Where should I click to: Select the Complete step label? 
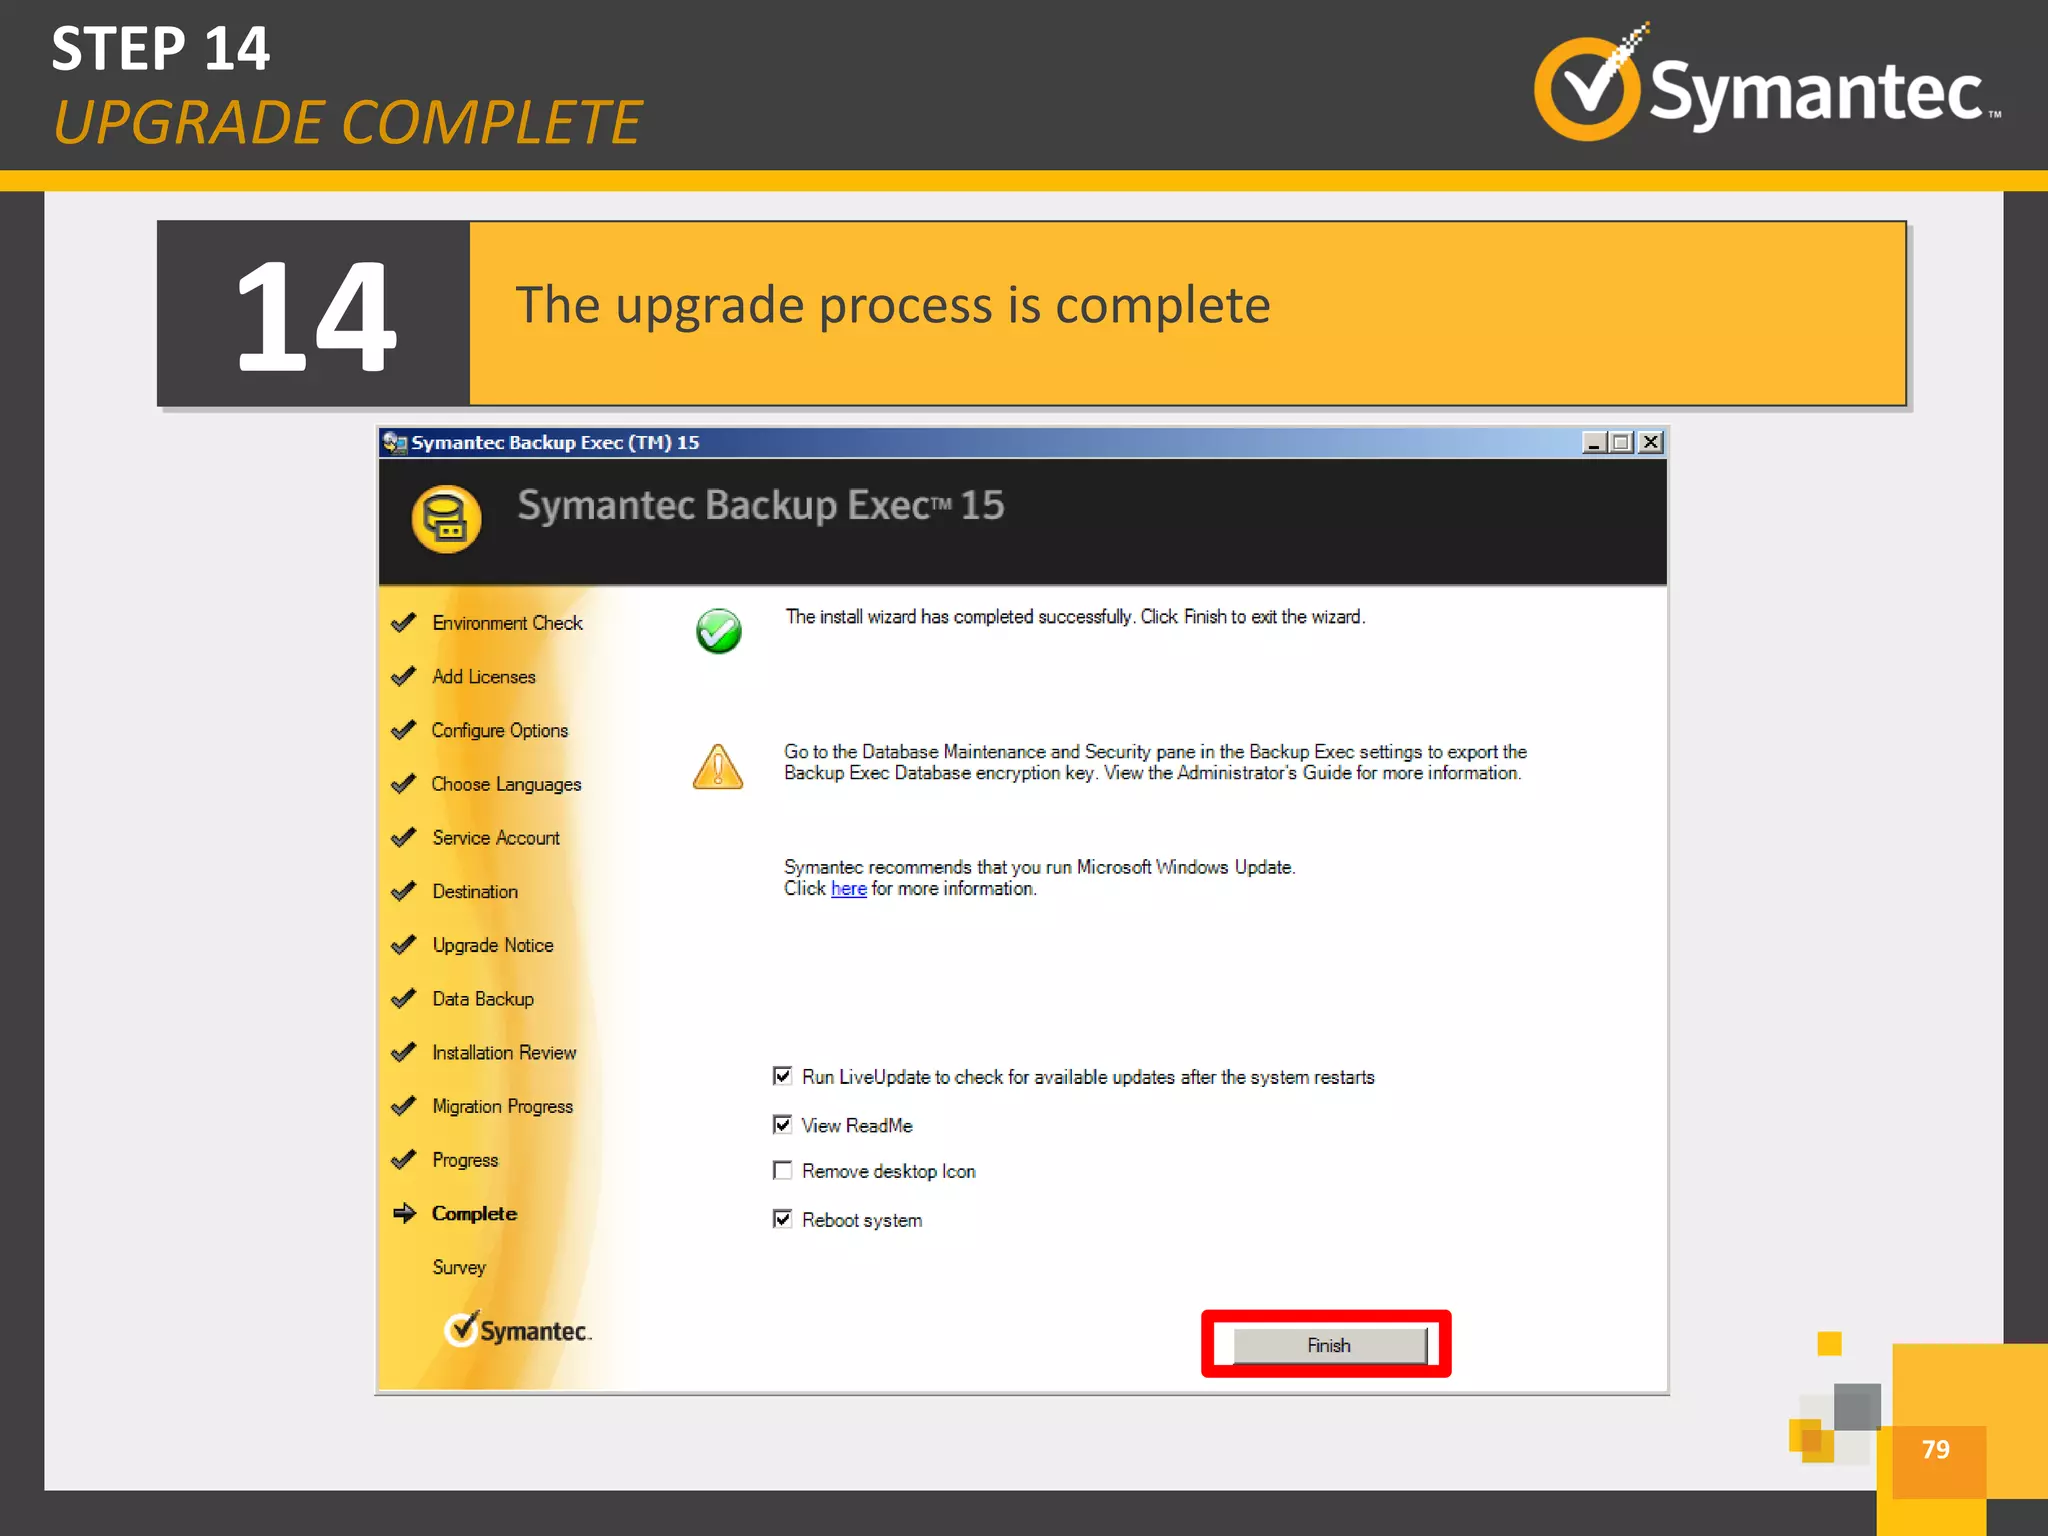(474, 1214)
